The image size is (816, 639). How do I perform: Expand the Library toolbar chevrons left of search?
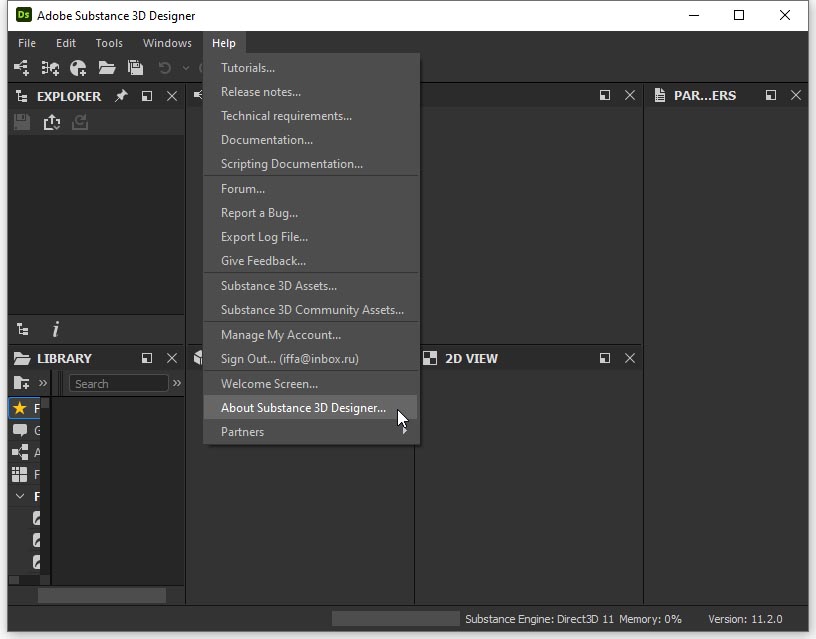[43, 383]
